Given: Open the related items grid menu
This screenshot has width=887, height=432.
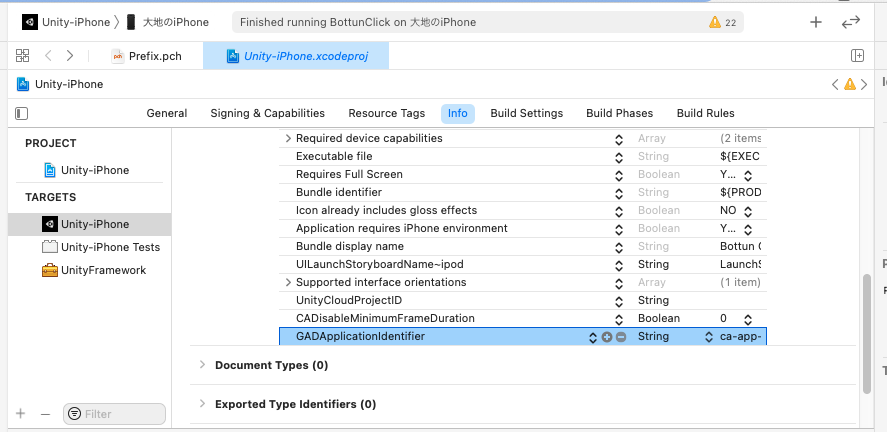Looking at the screenshot, I should coord(22,56).
